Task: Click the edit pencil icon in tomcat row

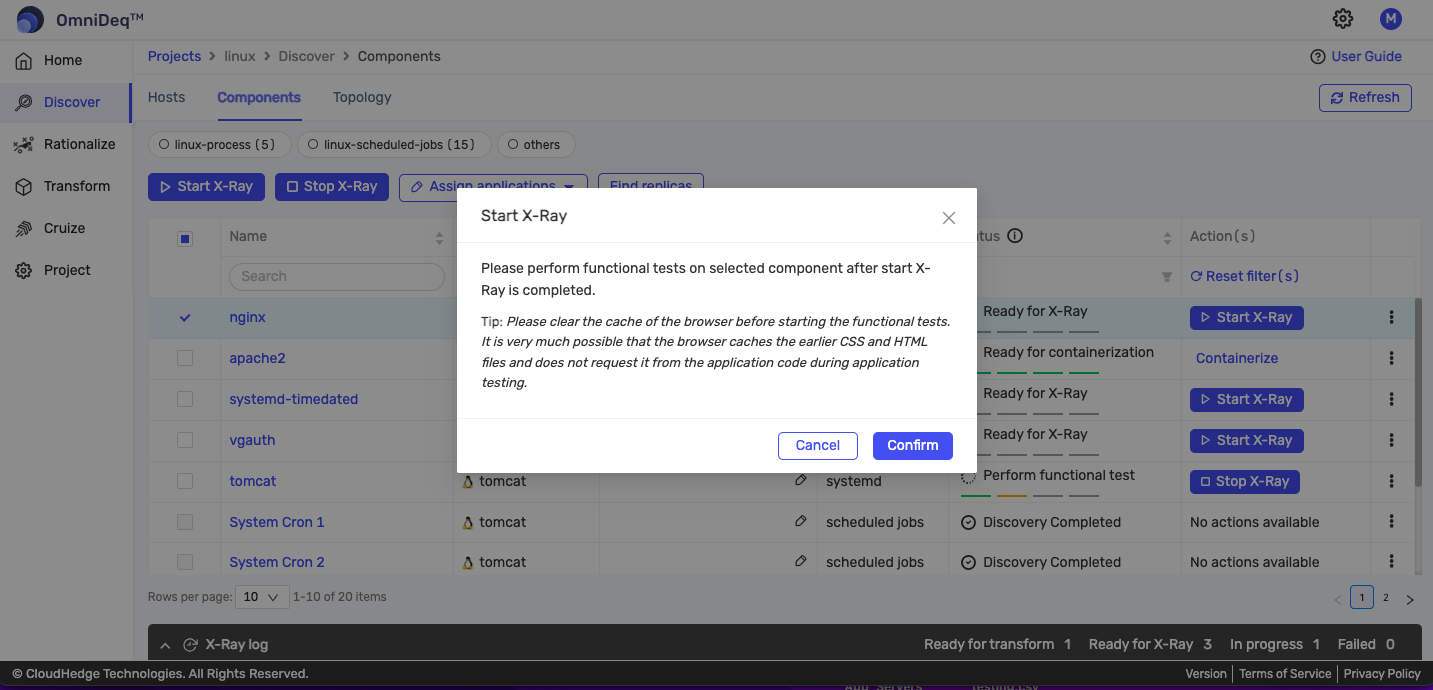Action: point(800,480)
